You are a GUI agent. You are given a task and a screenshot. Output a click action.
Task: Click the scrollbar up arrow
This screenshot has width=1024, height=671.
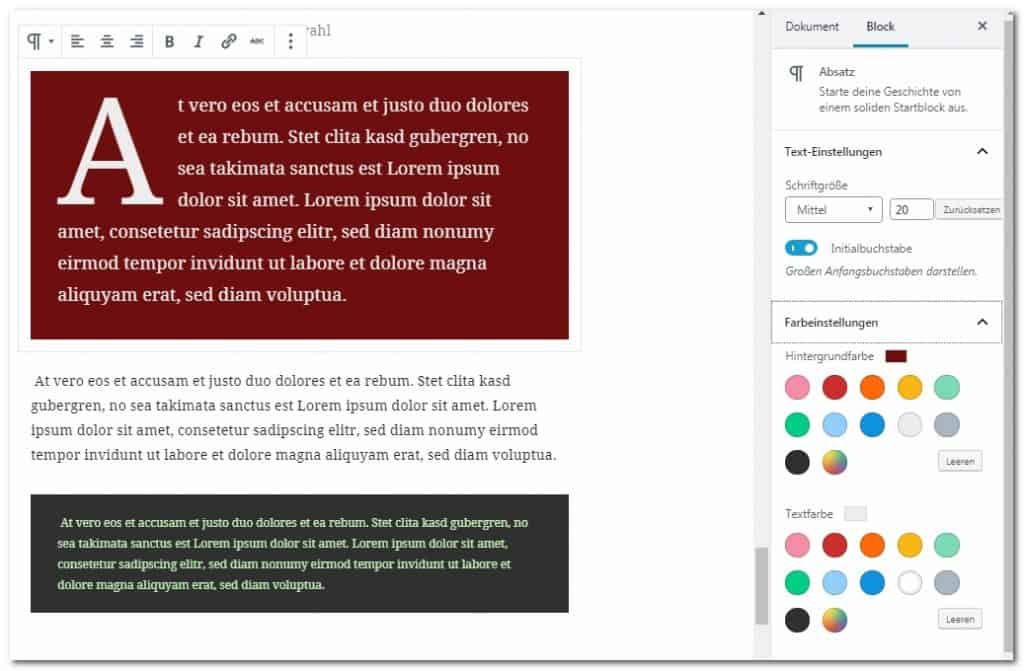[x=761, y=13]
